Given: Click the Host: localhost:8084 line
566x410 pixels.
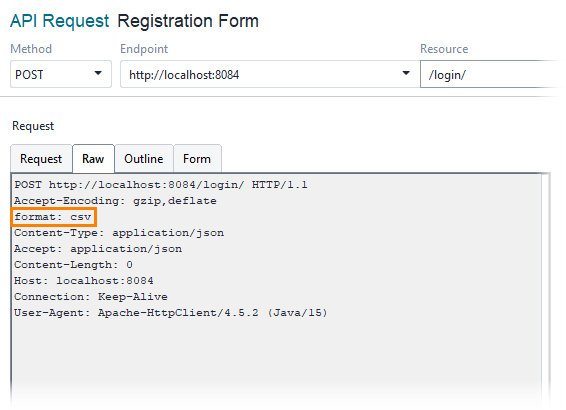Looking at the screenshot, I should (x=84, y=281).
